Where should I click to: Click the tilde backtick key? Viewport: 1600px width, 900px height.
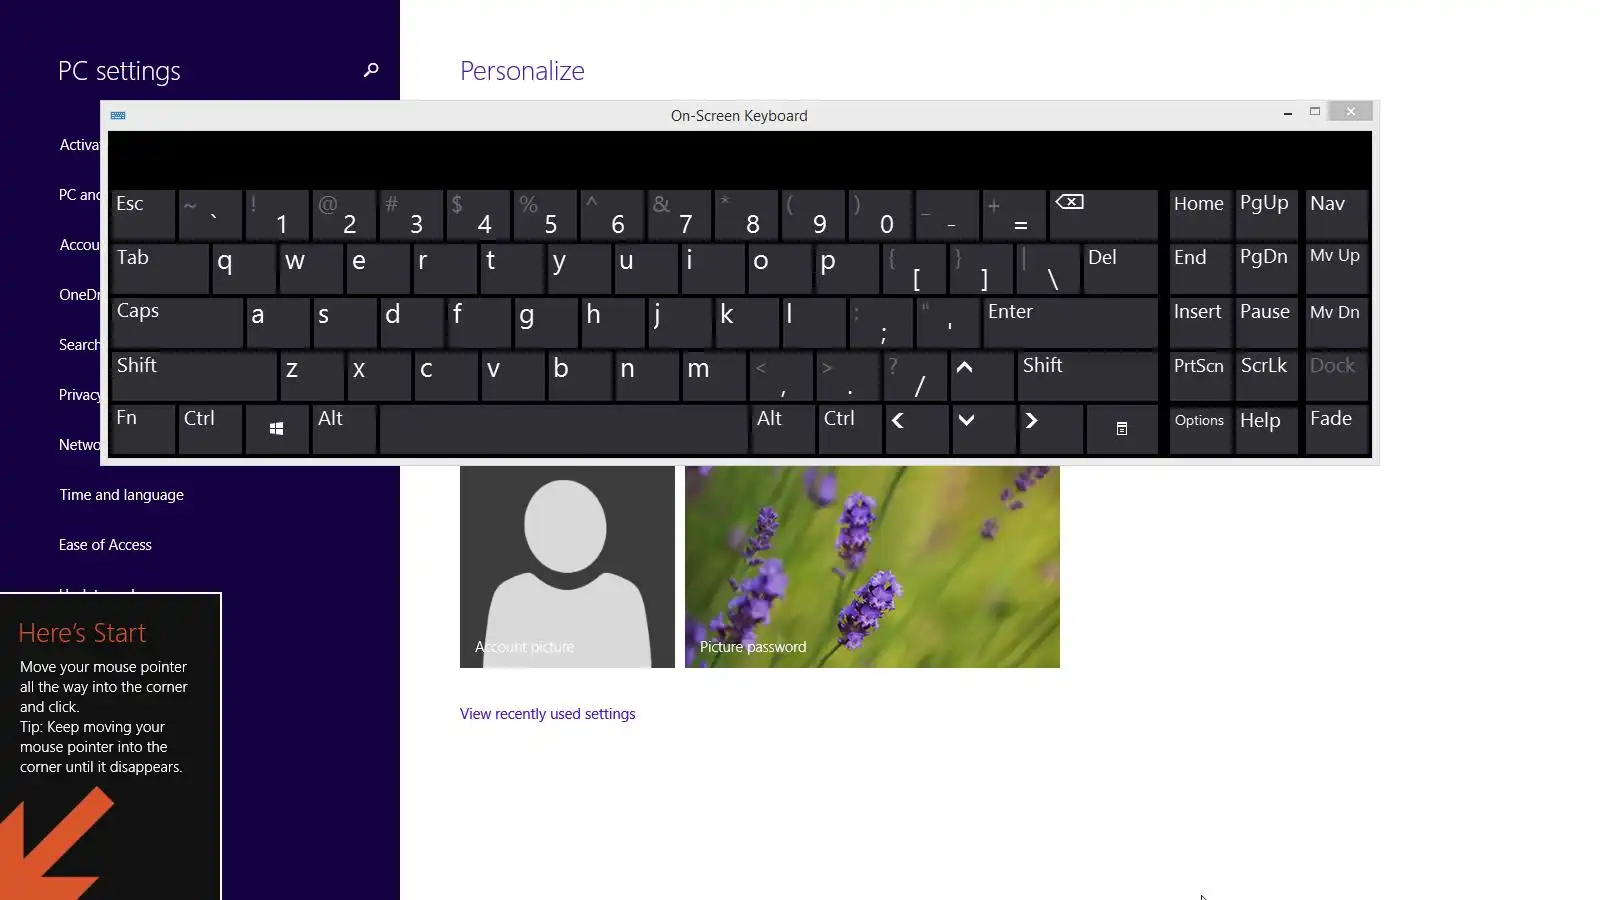coord(210,215)
